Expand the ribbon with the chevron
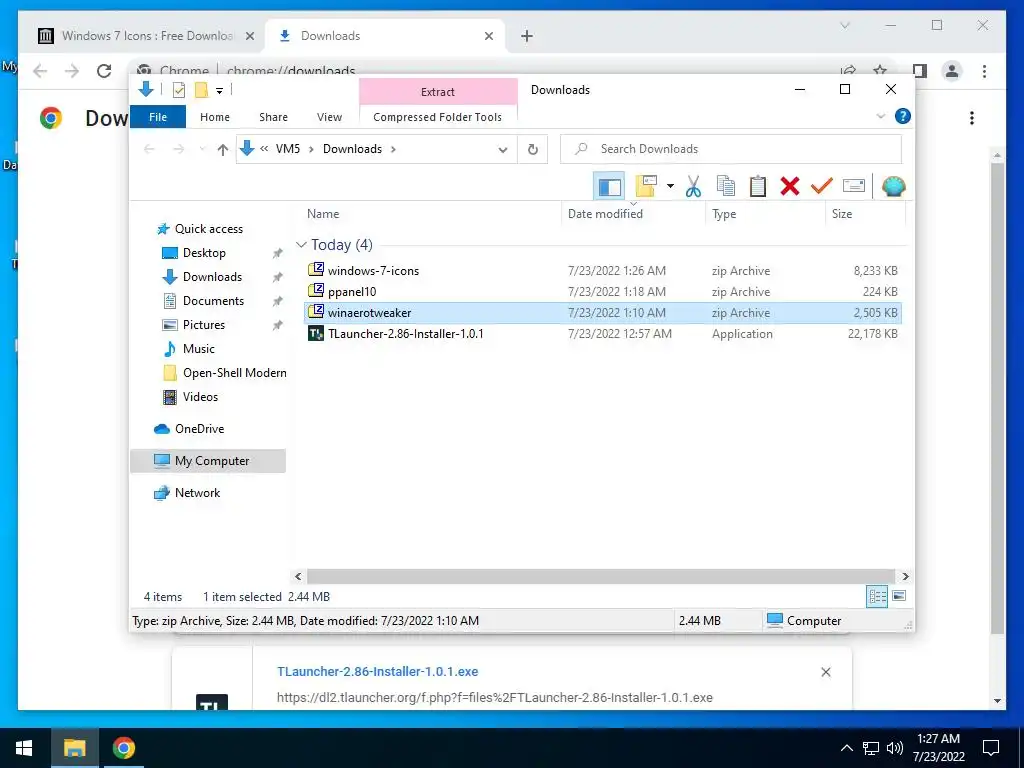 click(880, 116)
